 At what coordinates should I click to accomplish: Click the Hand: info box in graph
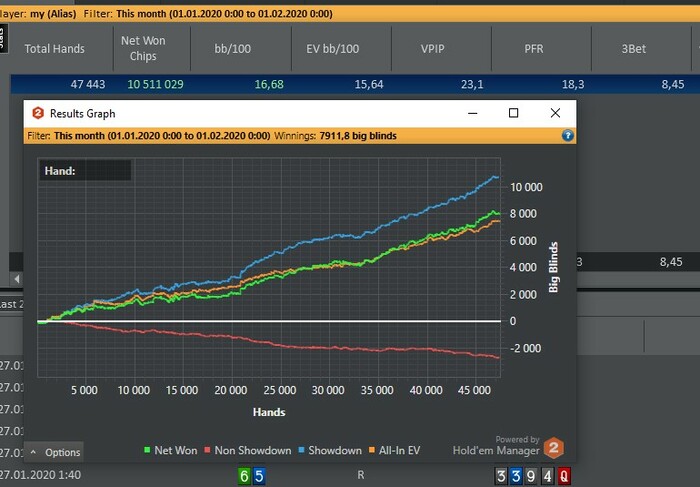tap(85, 171)
